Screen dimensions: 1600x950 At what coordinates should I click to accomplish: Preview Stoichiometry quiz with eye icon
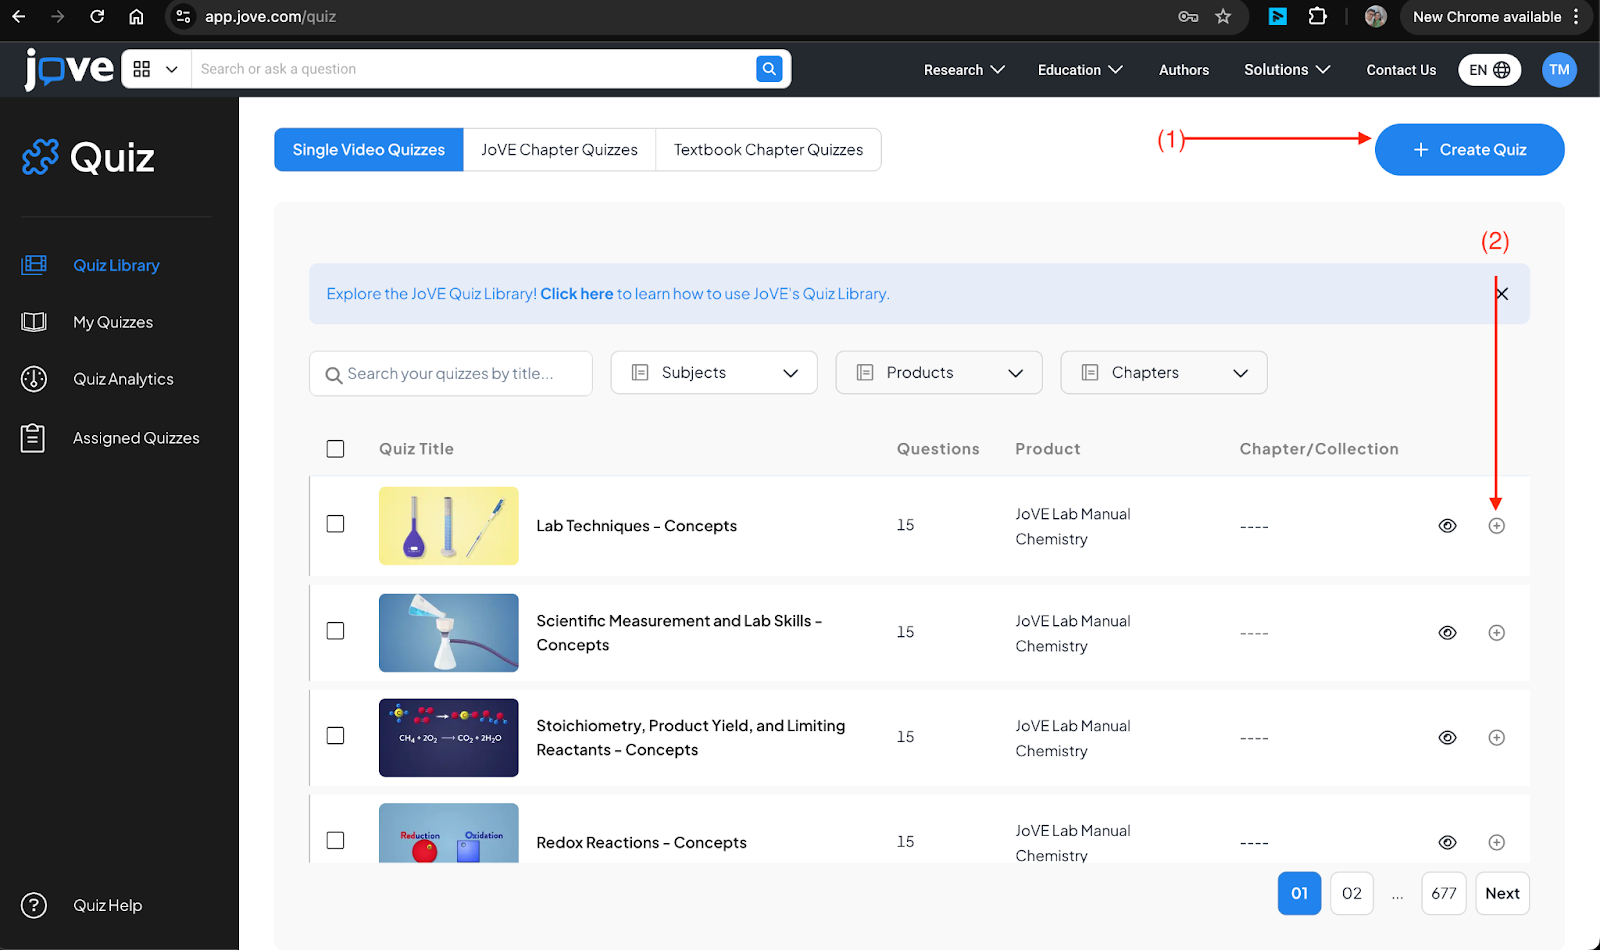click(1447, 738)
